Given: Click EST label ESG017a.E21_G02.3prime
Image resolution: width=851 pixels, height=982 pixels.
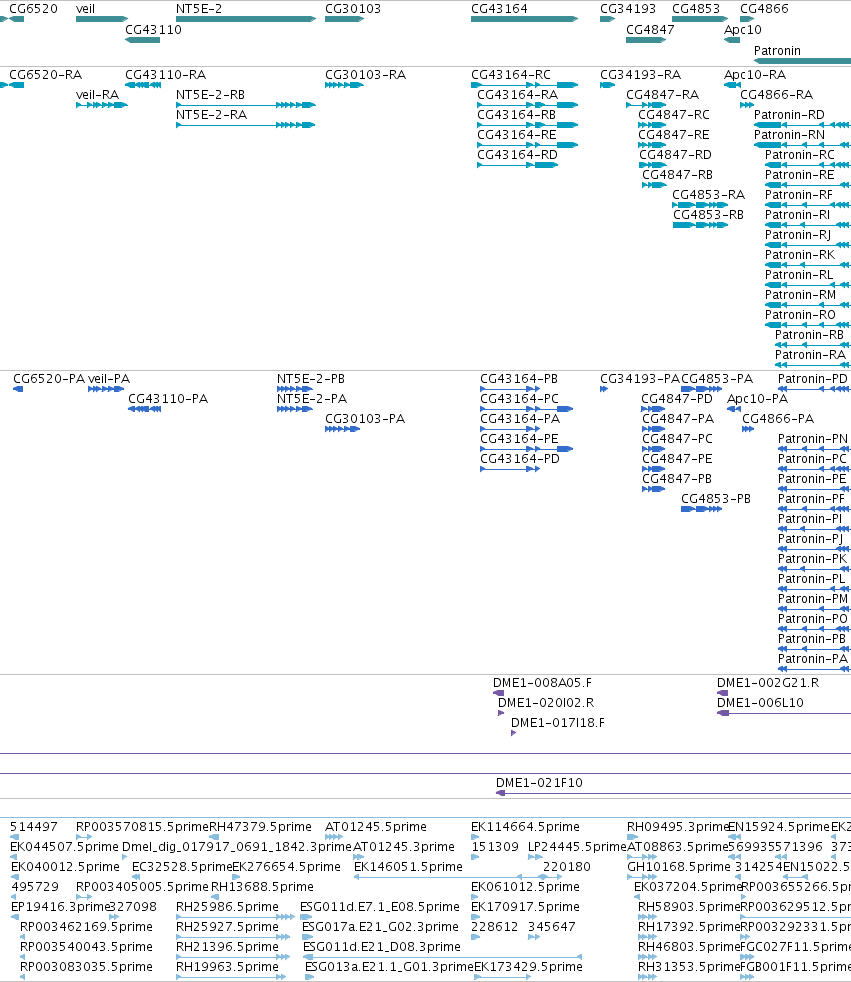Looking at the screenshot, I should (x=380, y=927).
